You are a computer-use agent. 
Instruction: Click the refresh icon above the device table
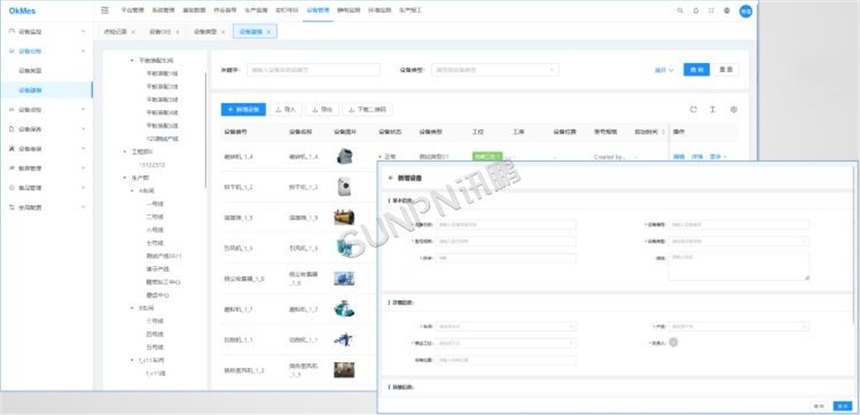point(693,110)
